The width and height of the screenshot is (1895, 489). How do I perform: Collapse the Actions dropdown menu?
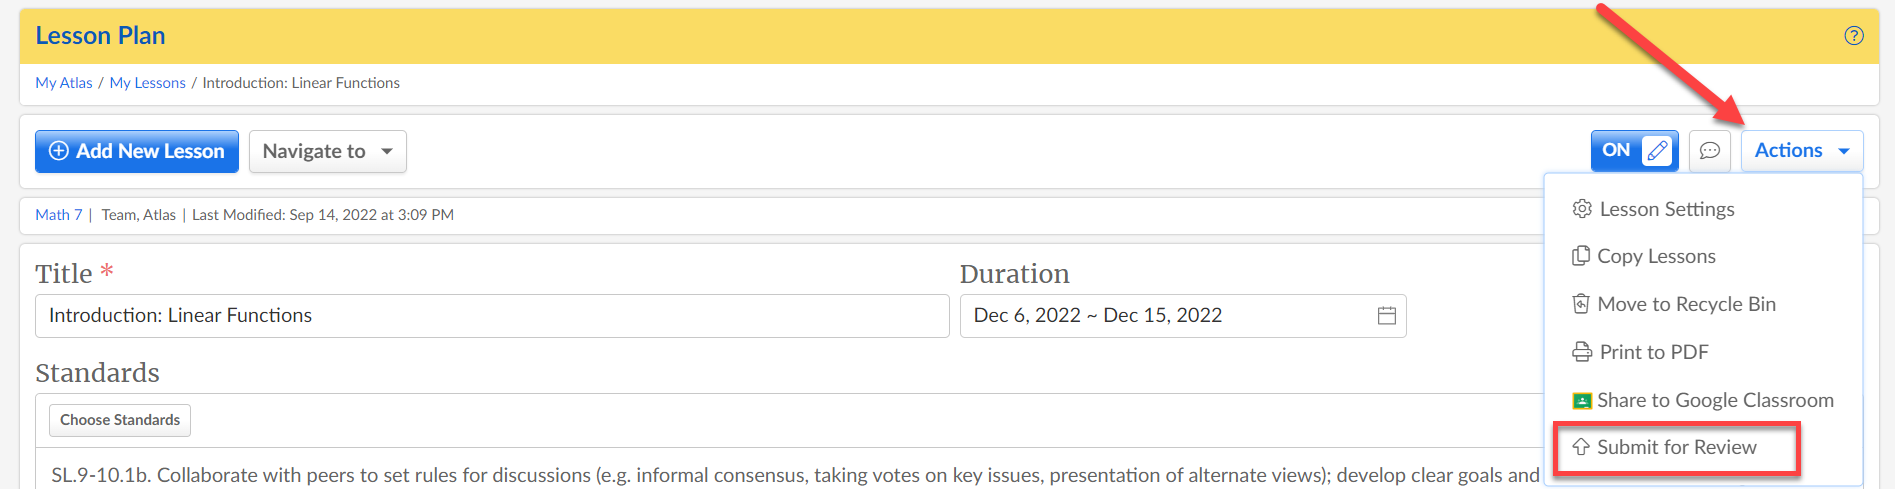[1802, 151]
